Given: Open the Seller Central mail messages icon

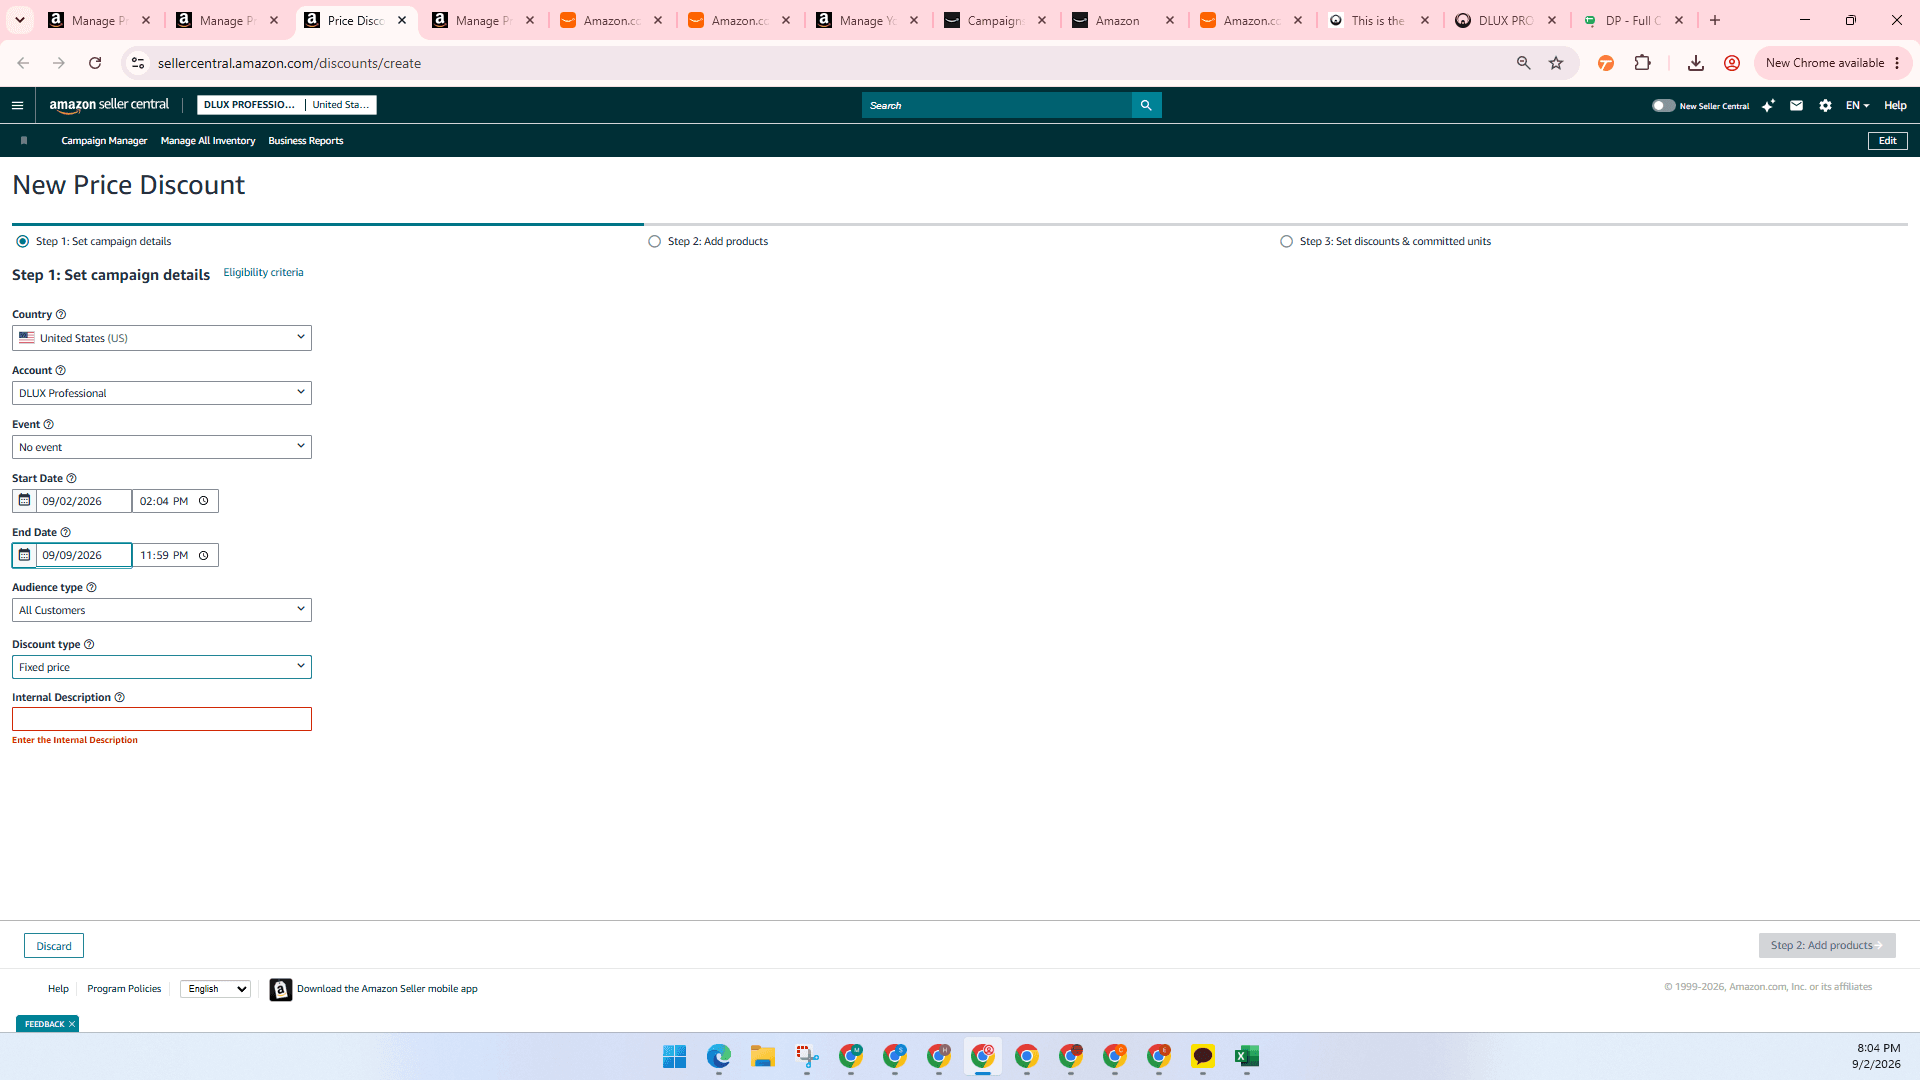Looking at the screenshot, I should [x=1796, y=105].
